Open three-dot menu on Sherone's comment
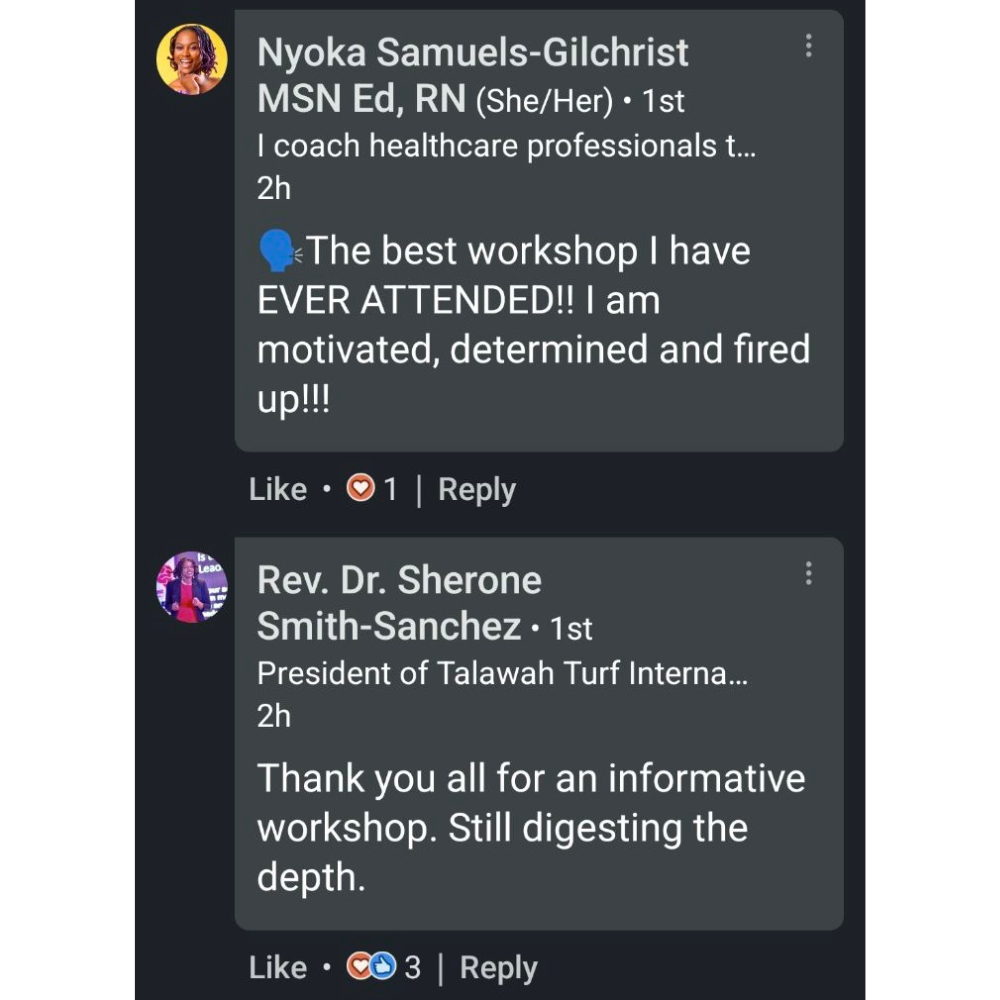This screenshot has height=1000, width=1000. point(808,574)
